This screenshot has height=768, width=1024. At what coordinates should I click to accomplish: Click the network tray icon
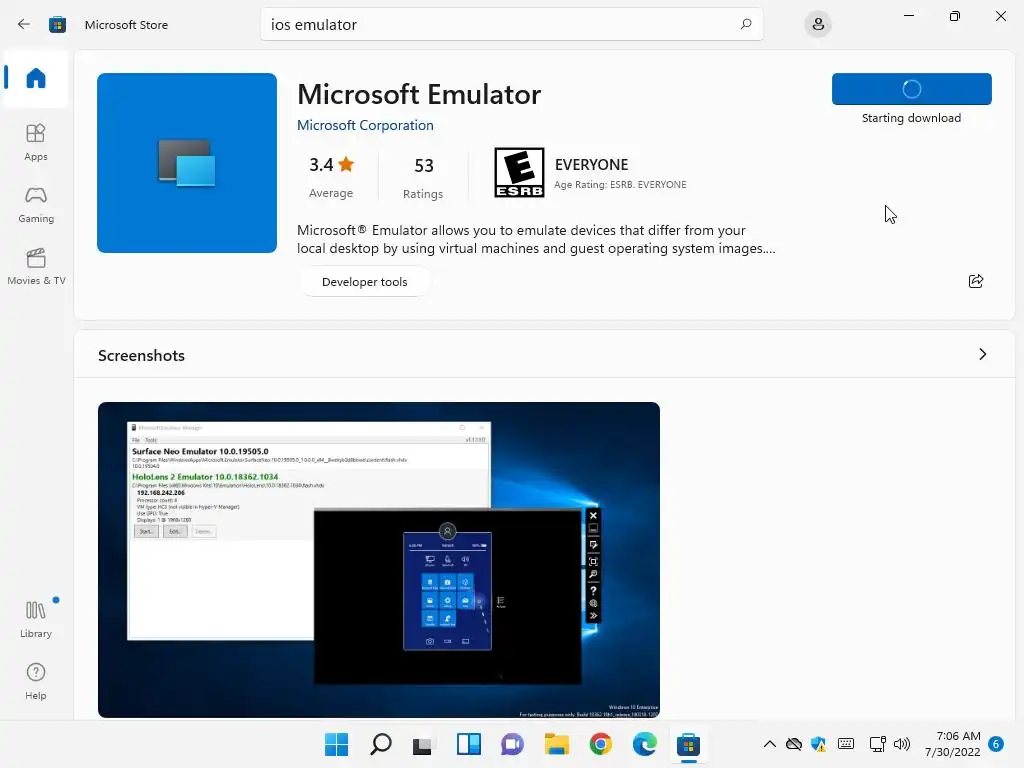877,744
